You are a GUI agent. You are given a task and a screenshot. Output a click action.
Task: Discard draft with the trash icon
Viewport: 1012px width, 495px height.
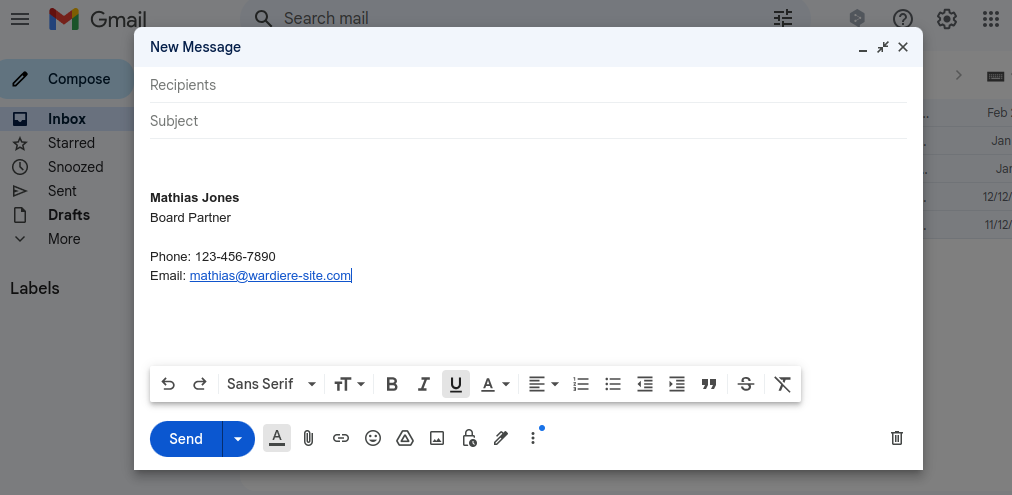tap(897, 438)
